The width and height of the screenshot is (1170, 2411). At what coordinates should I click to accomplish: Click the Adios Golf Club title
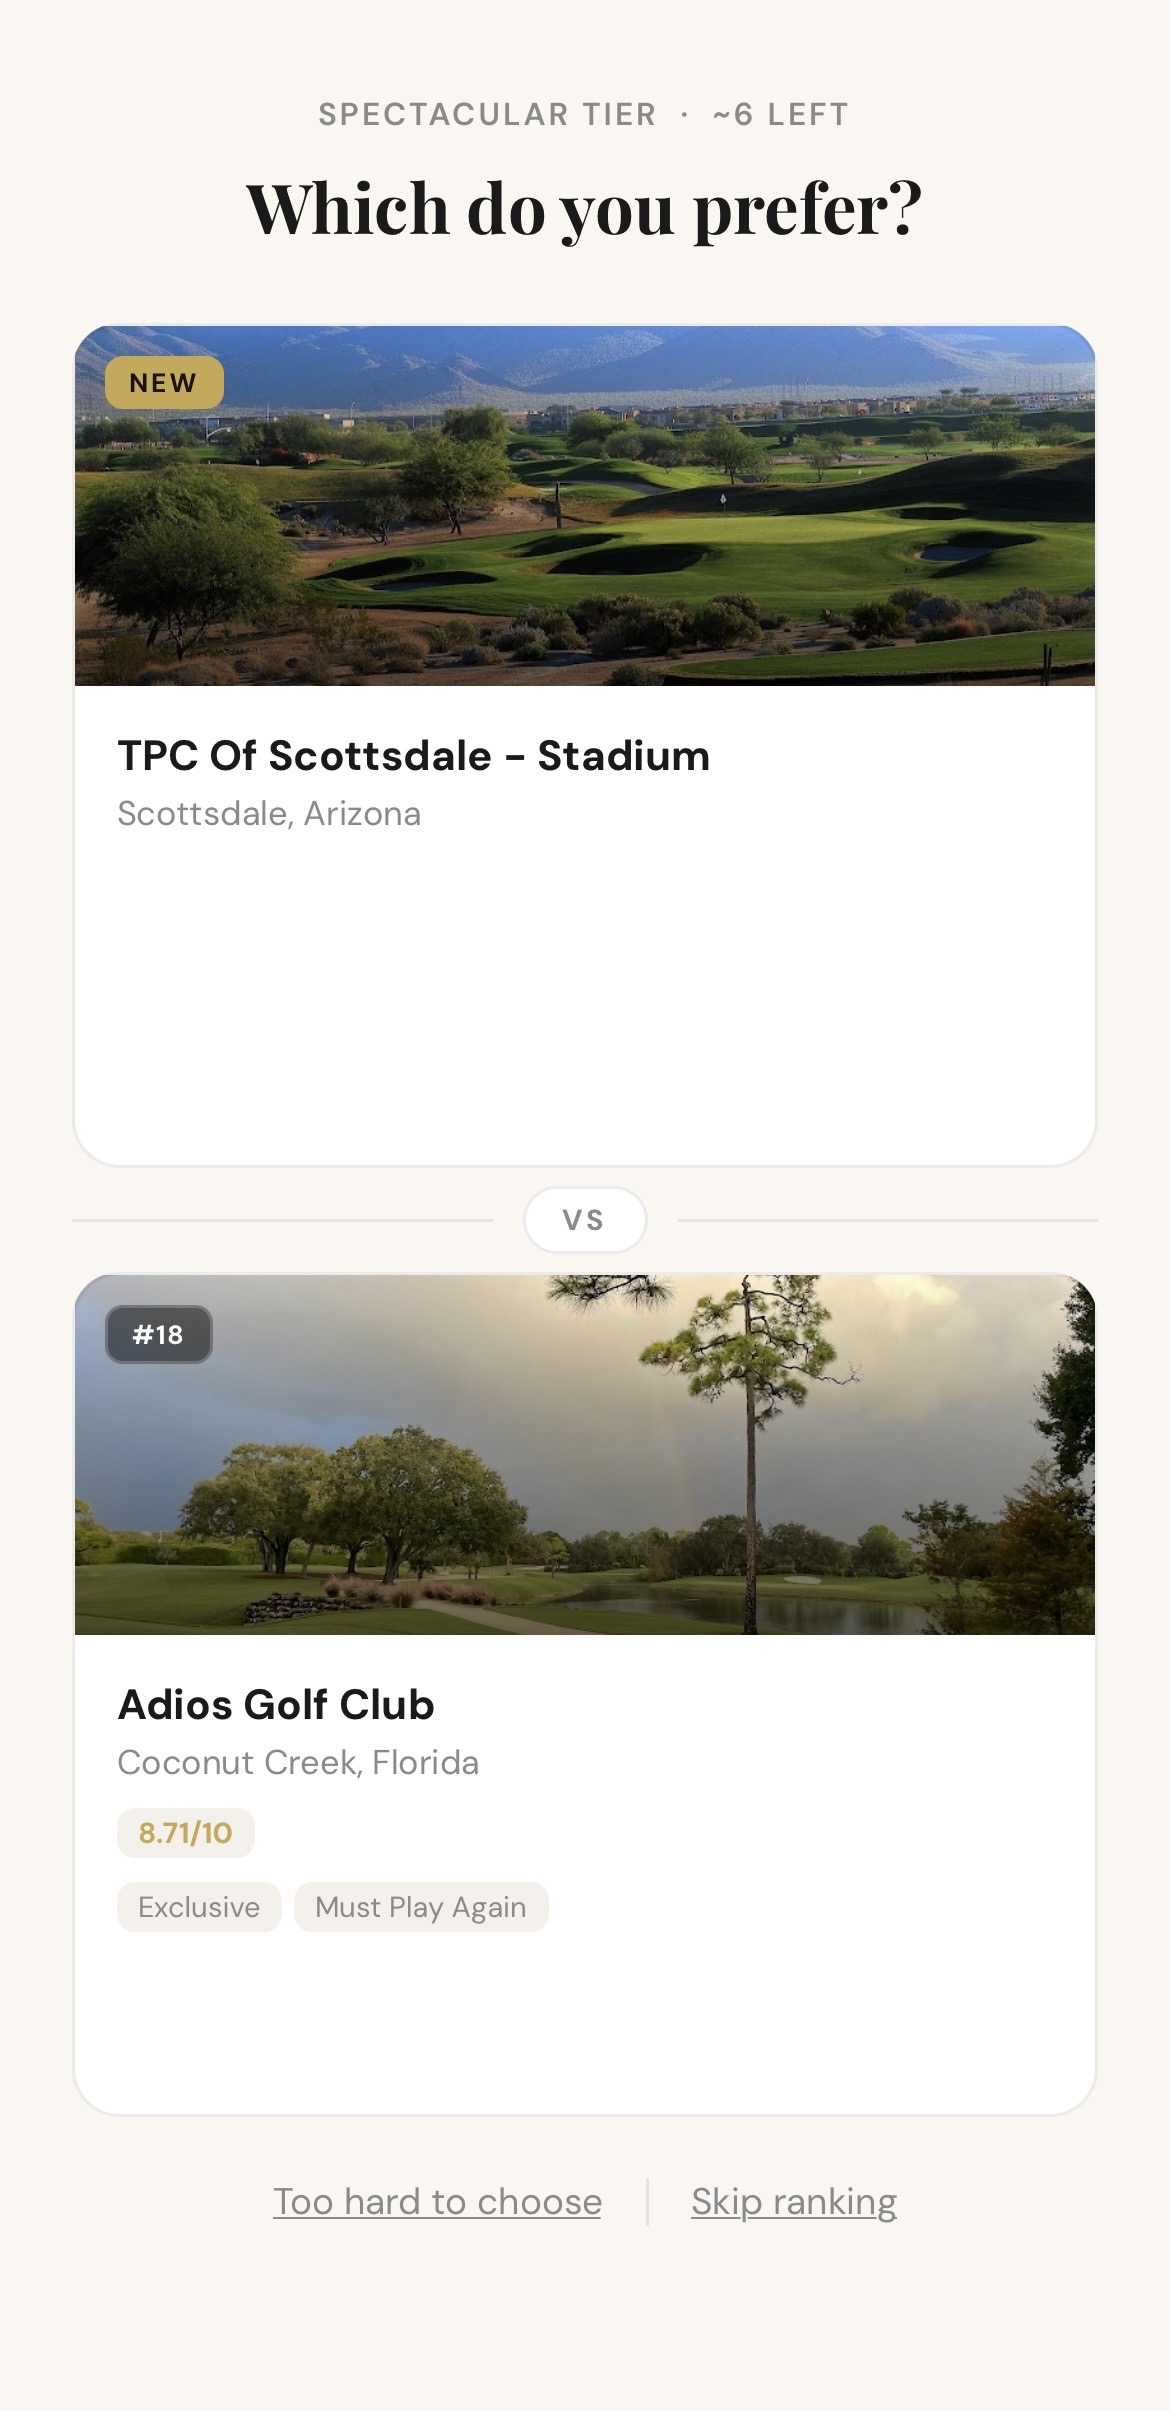276,1704
